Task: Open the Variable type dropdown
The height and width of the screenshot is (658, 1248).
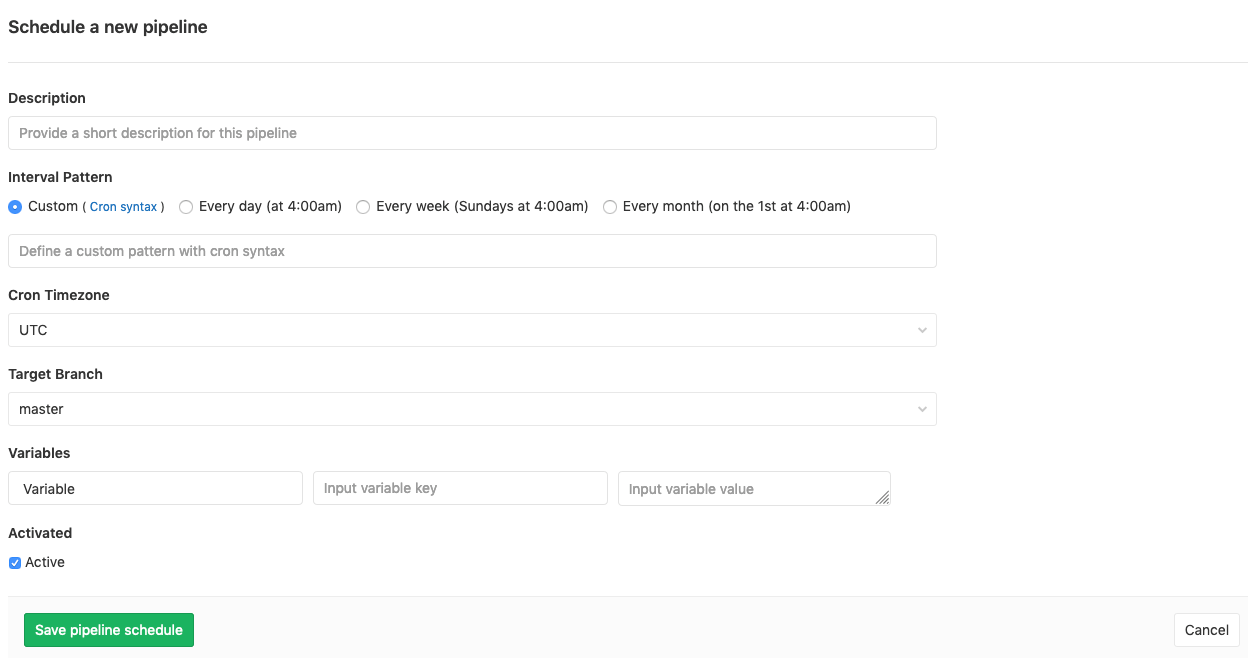Action: click(x=155, y=488)
